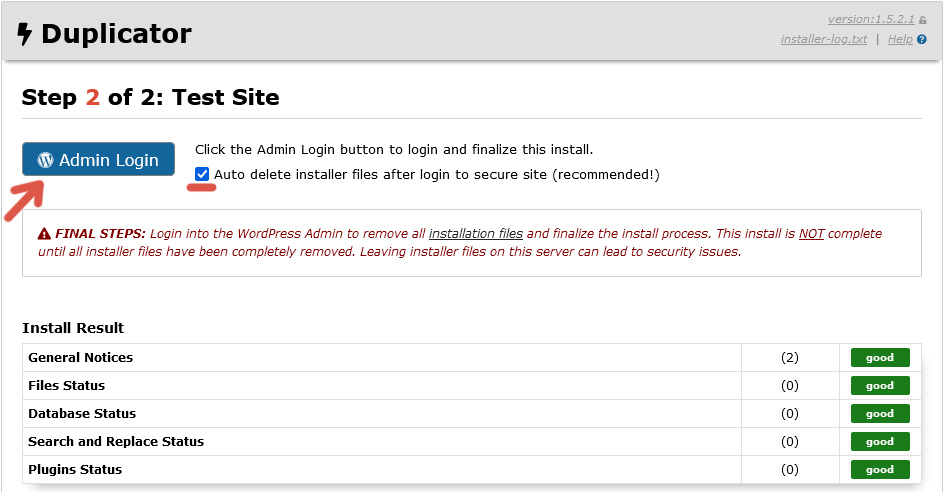Click the blue Help question mark icon
Viewport: 944px width, 492px height.
(922, 39)
